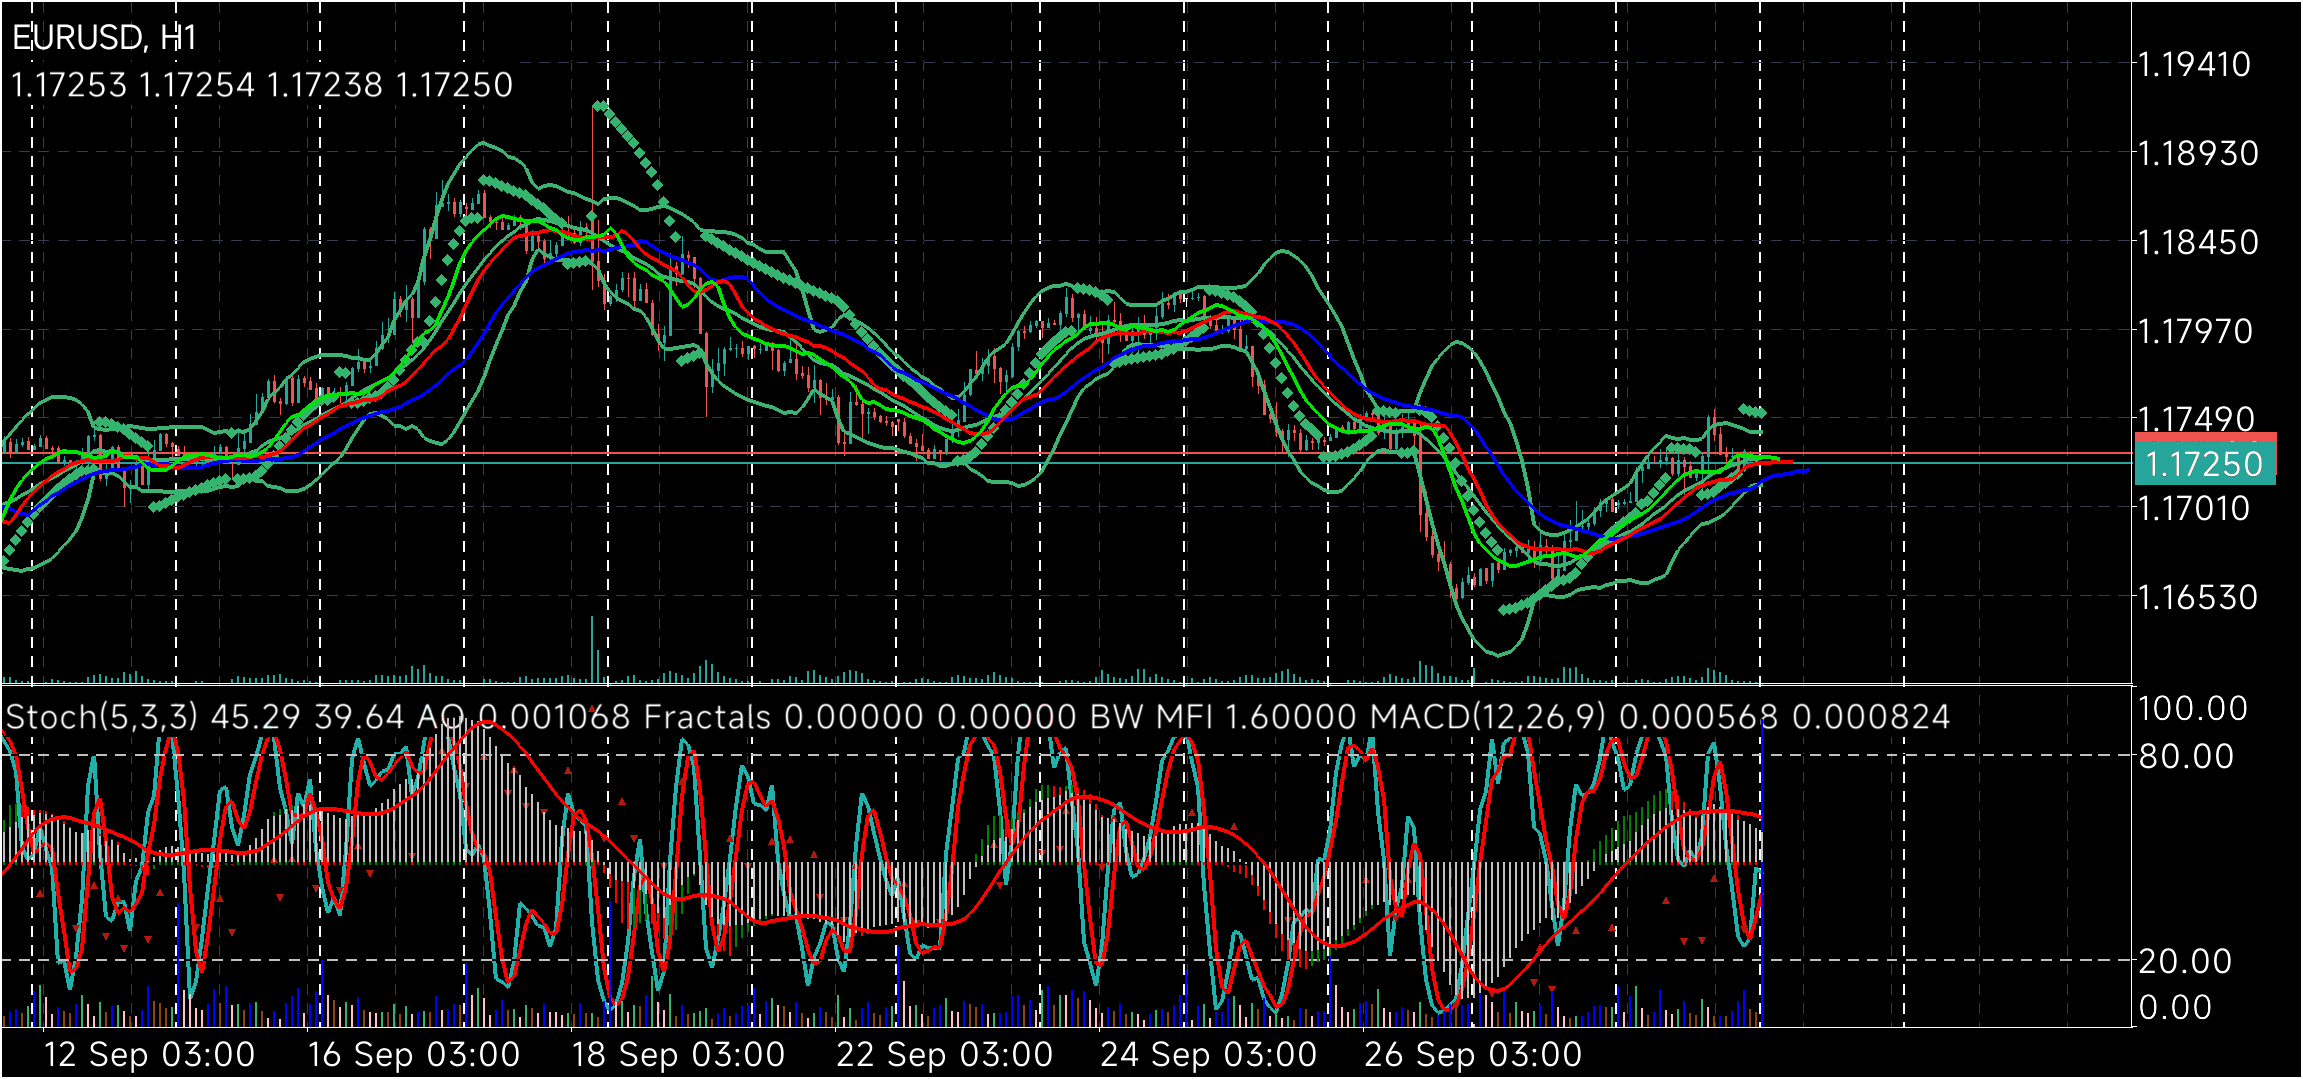The height and width of the screenshot is (1079, 2303).
Task: Click the 26 Sep 03:00 time label
Action: 1473,1054
